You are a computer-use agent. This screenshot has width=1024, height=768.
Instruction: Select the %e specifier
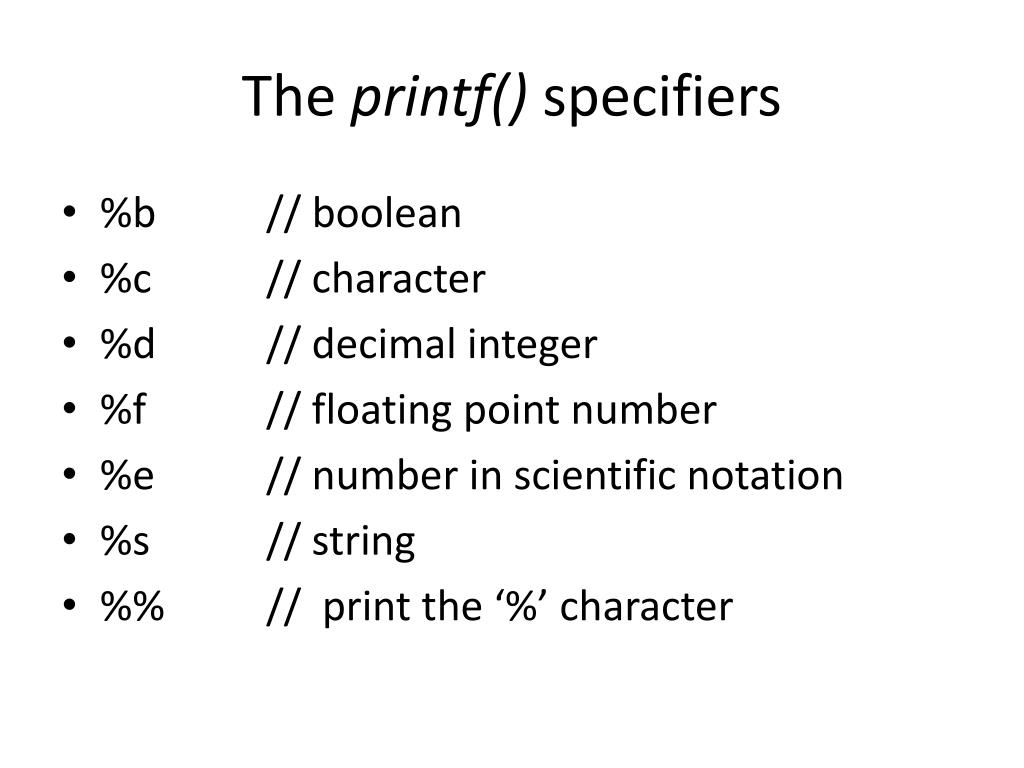[127, 475]
